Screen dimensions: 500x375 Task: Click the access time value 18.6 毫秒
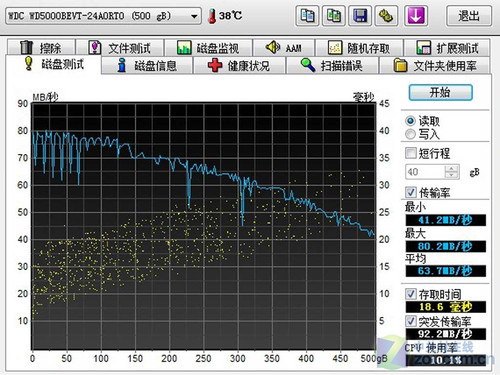click(x=446, y=307)
